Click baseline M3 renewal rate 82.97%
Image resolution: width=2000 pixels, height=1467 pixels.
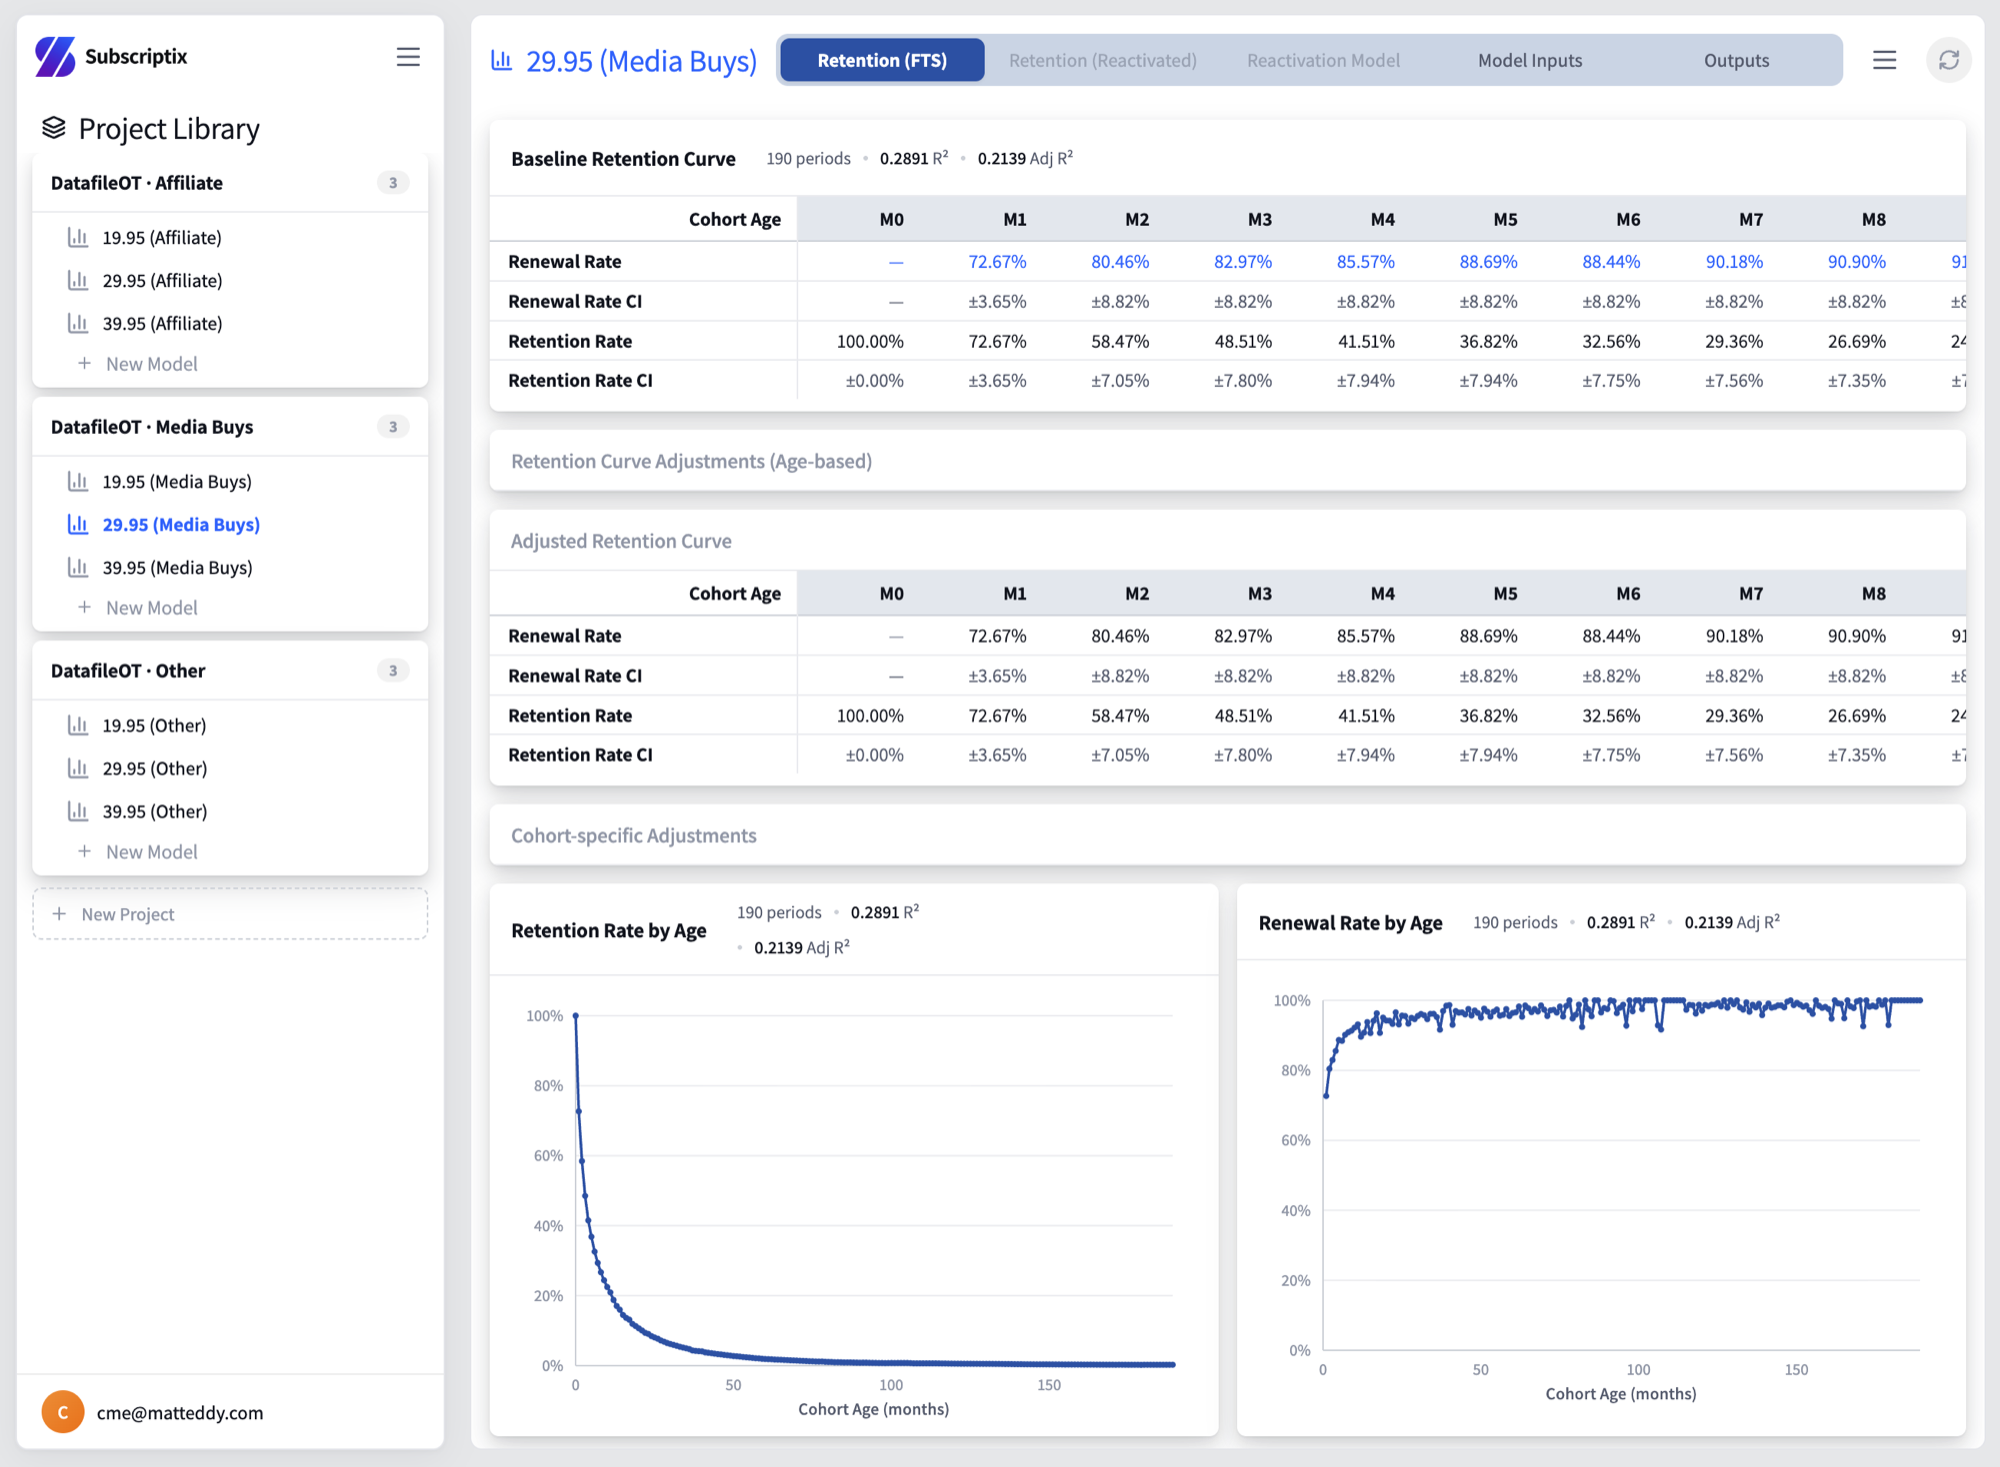(1243, 261)
